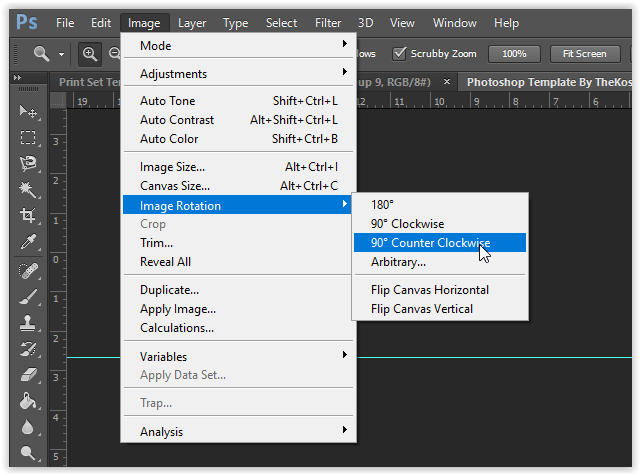
Task: Open the Select menu
Action: click(281, 23)
